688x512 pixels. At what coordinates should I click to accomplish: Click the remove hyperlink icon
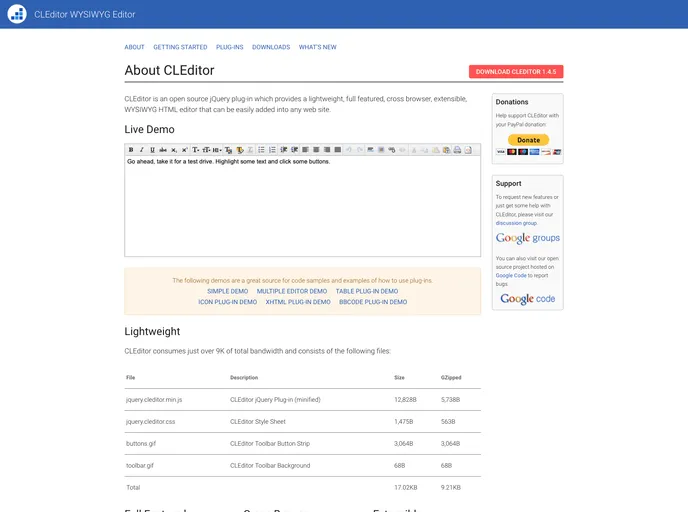pos(402,150)
